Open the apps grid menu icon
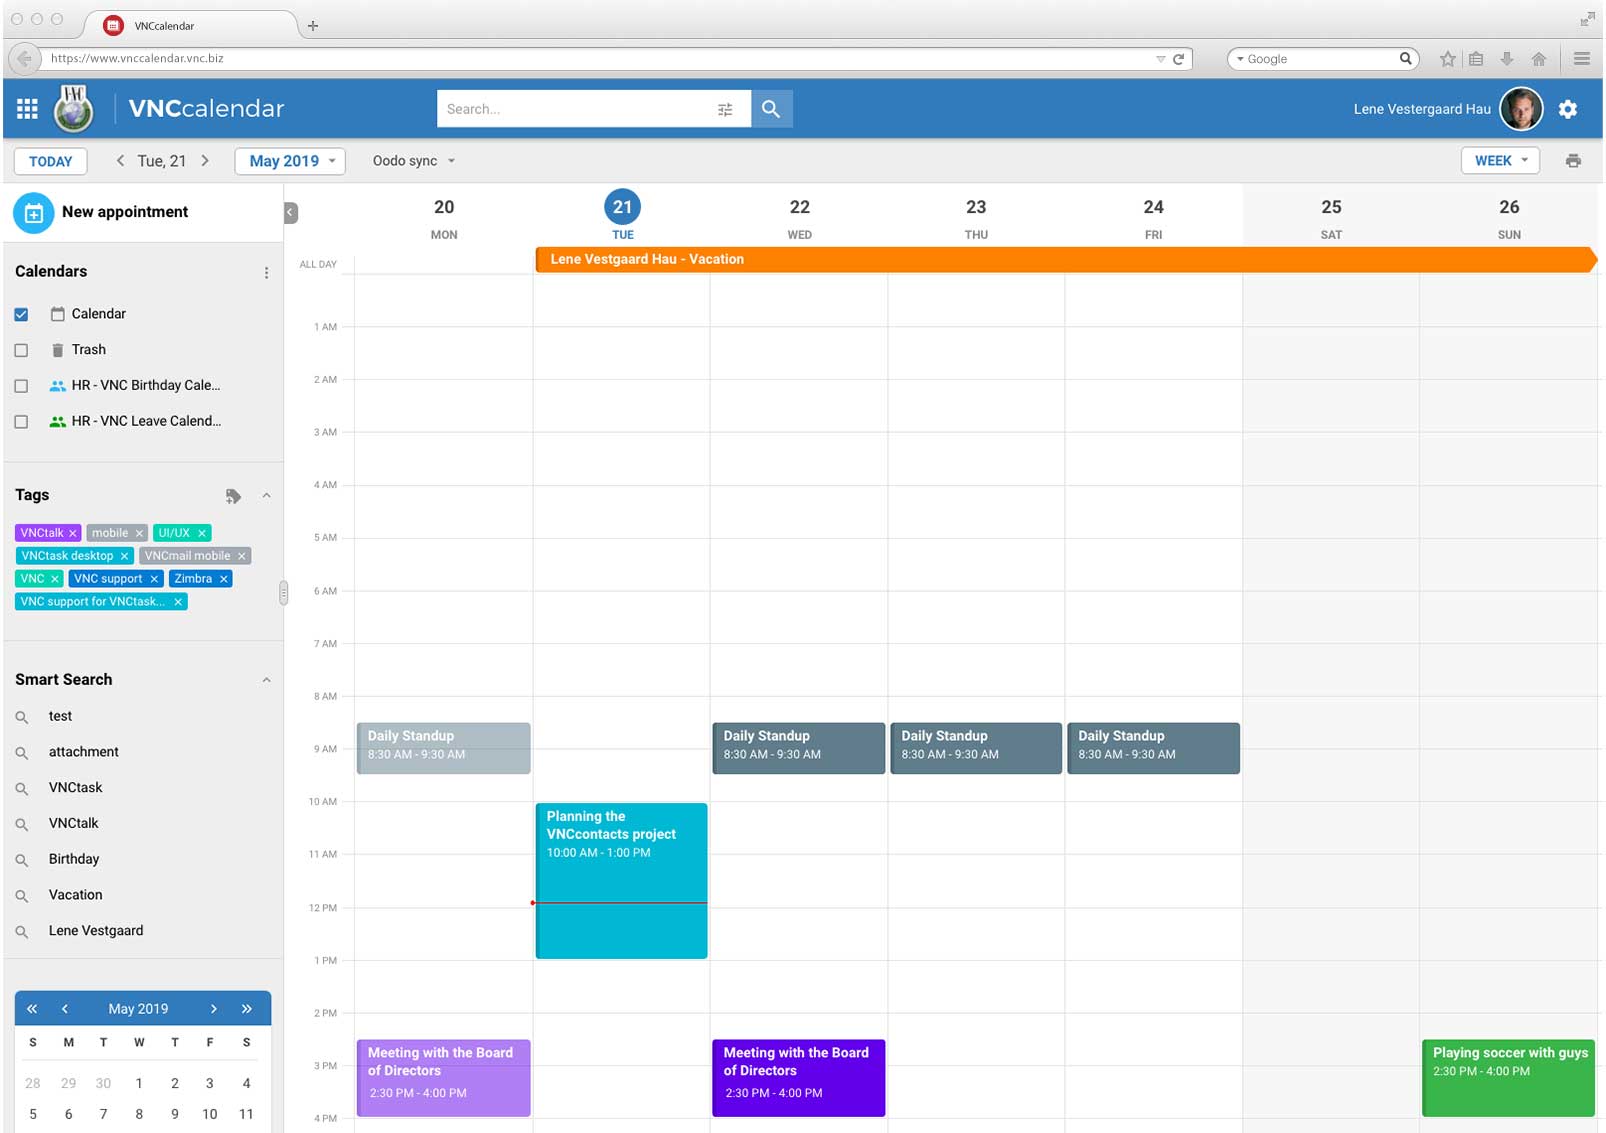This screenshot has width=1606, height=1133. [27, 109]
